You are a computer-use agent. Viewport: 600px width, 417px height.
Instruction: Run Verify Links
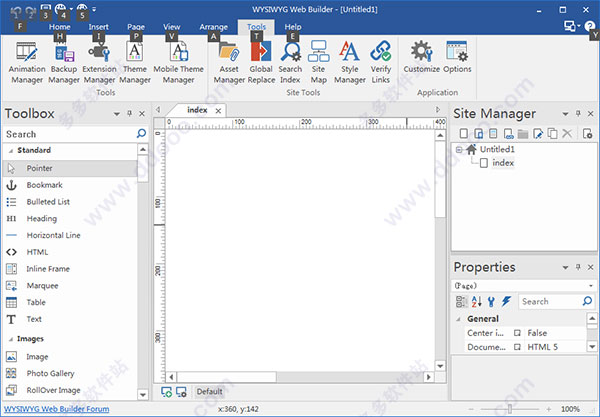(x=380, y=63)
